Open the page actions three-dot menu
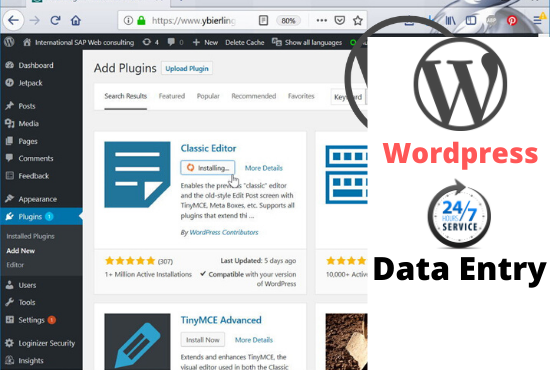 pyautogui.click(x=321, y=20)
